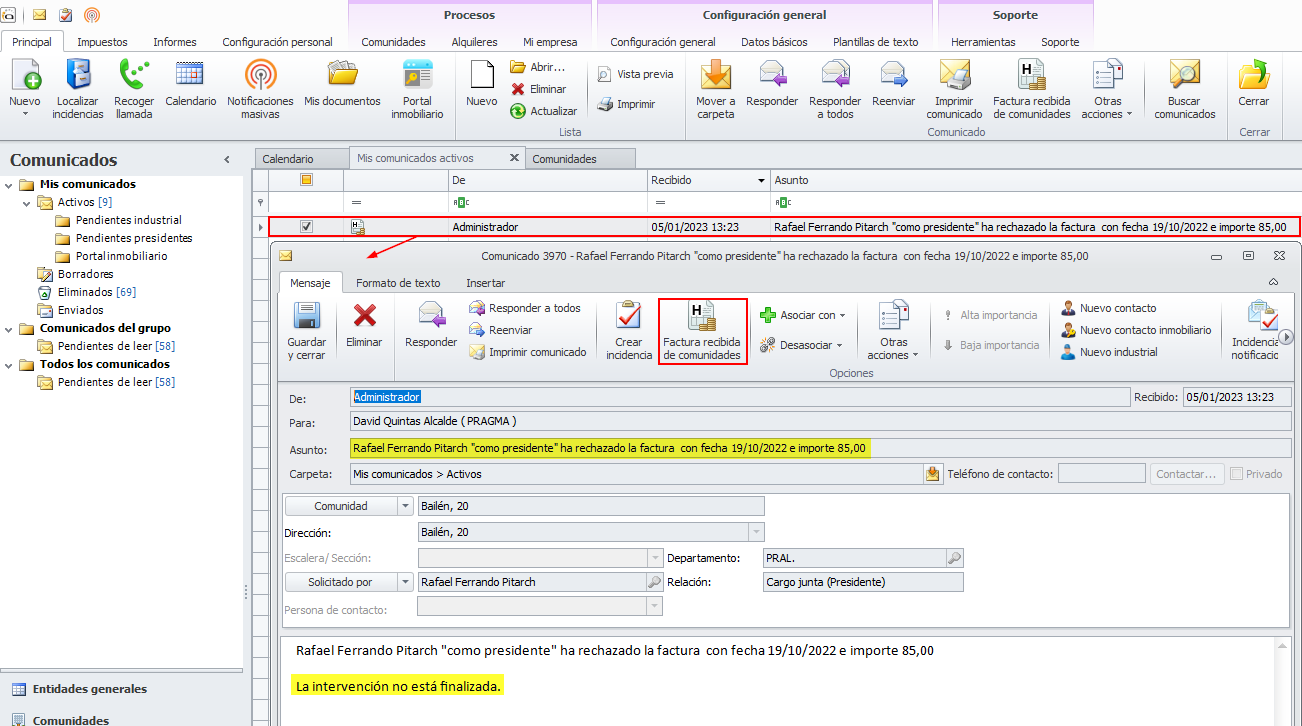
Task: Click Responder a todos in main ribbon
Action: (x=835, y=89)
